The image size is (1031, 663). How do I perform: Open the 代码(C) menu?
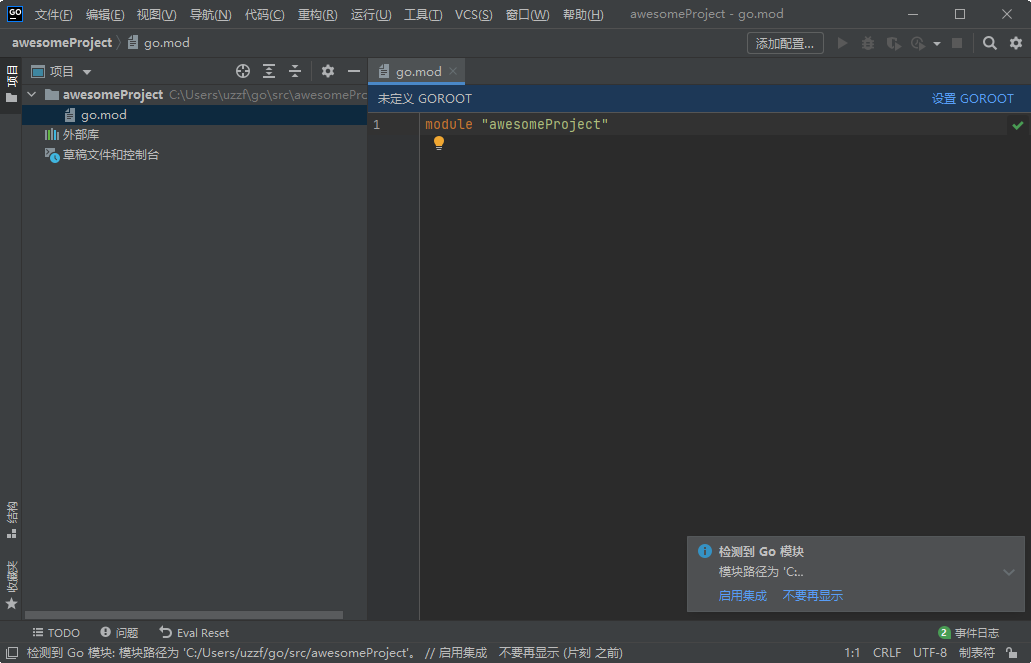point(264,14)
